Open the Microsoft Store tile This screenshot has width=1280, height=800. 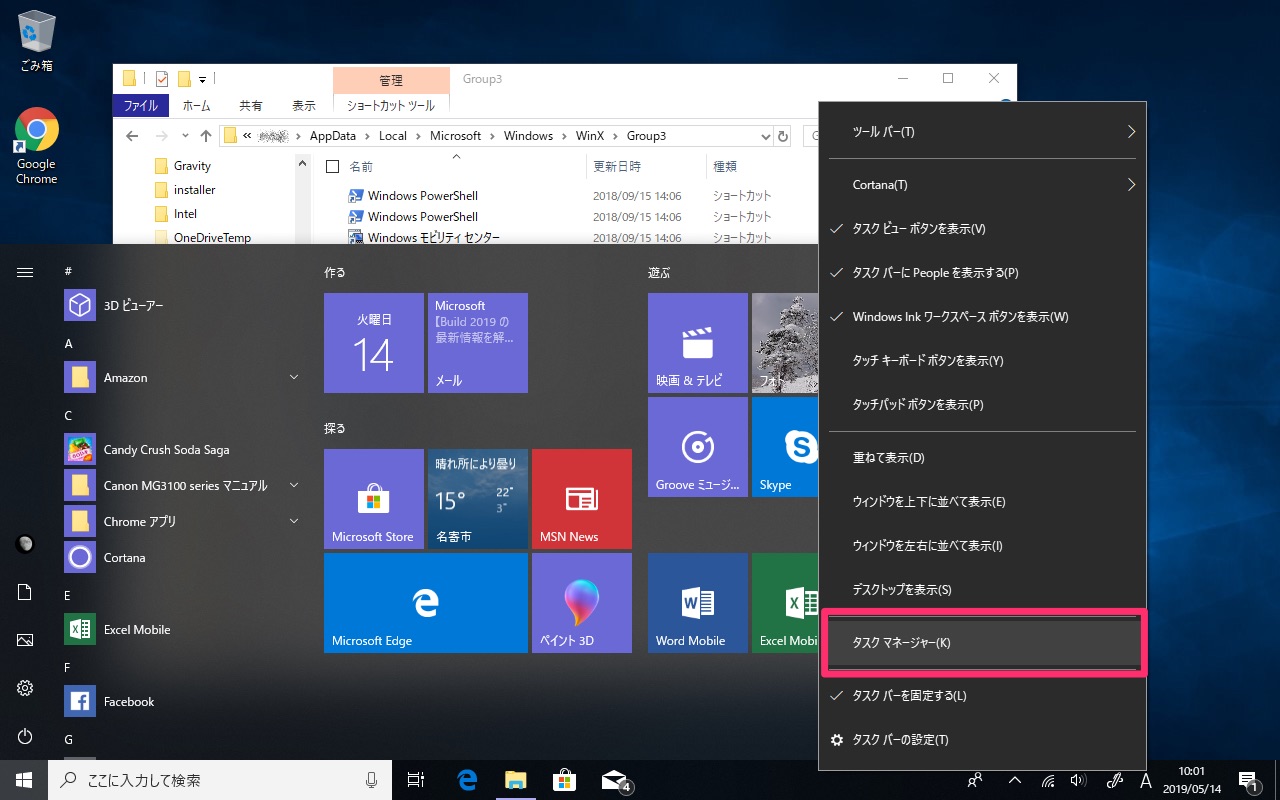tap(374, 499)
